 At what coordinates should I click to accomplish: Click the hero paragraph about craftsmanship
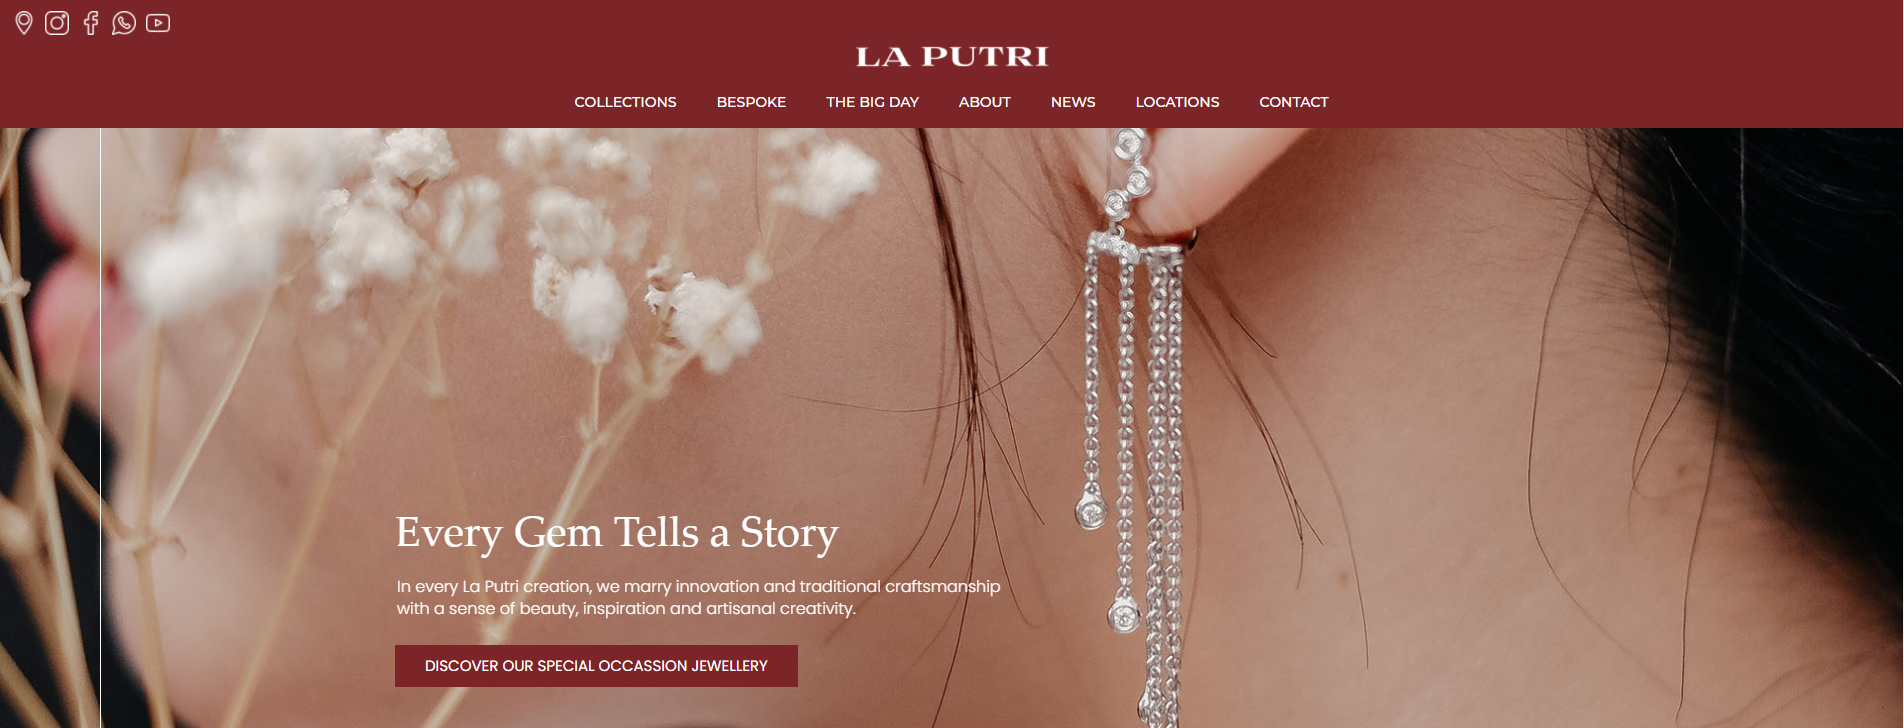tap(698, 597)
